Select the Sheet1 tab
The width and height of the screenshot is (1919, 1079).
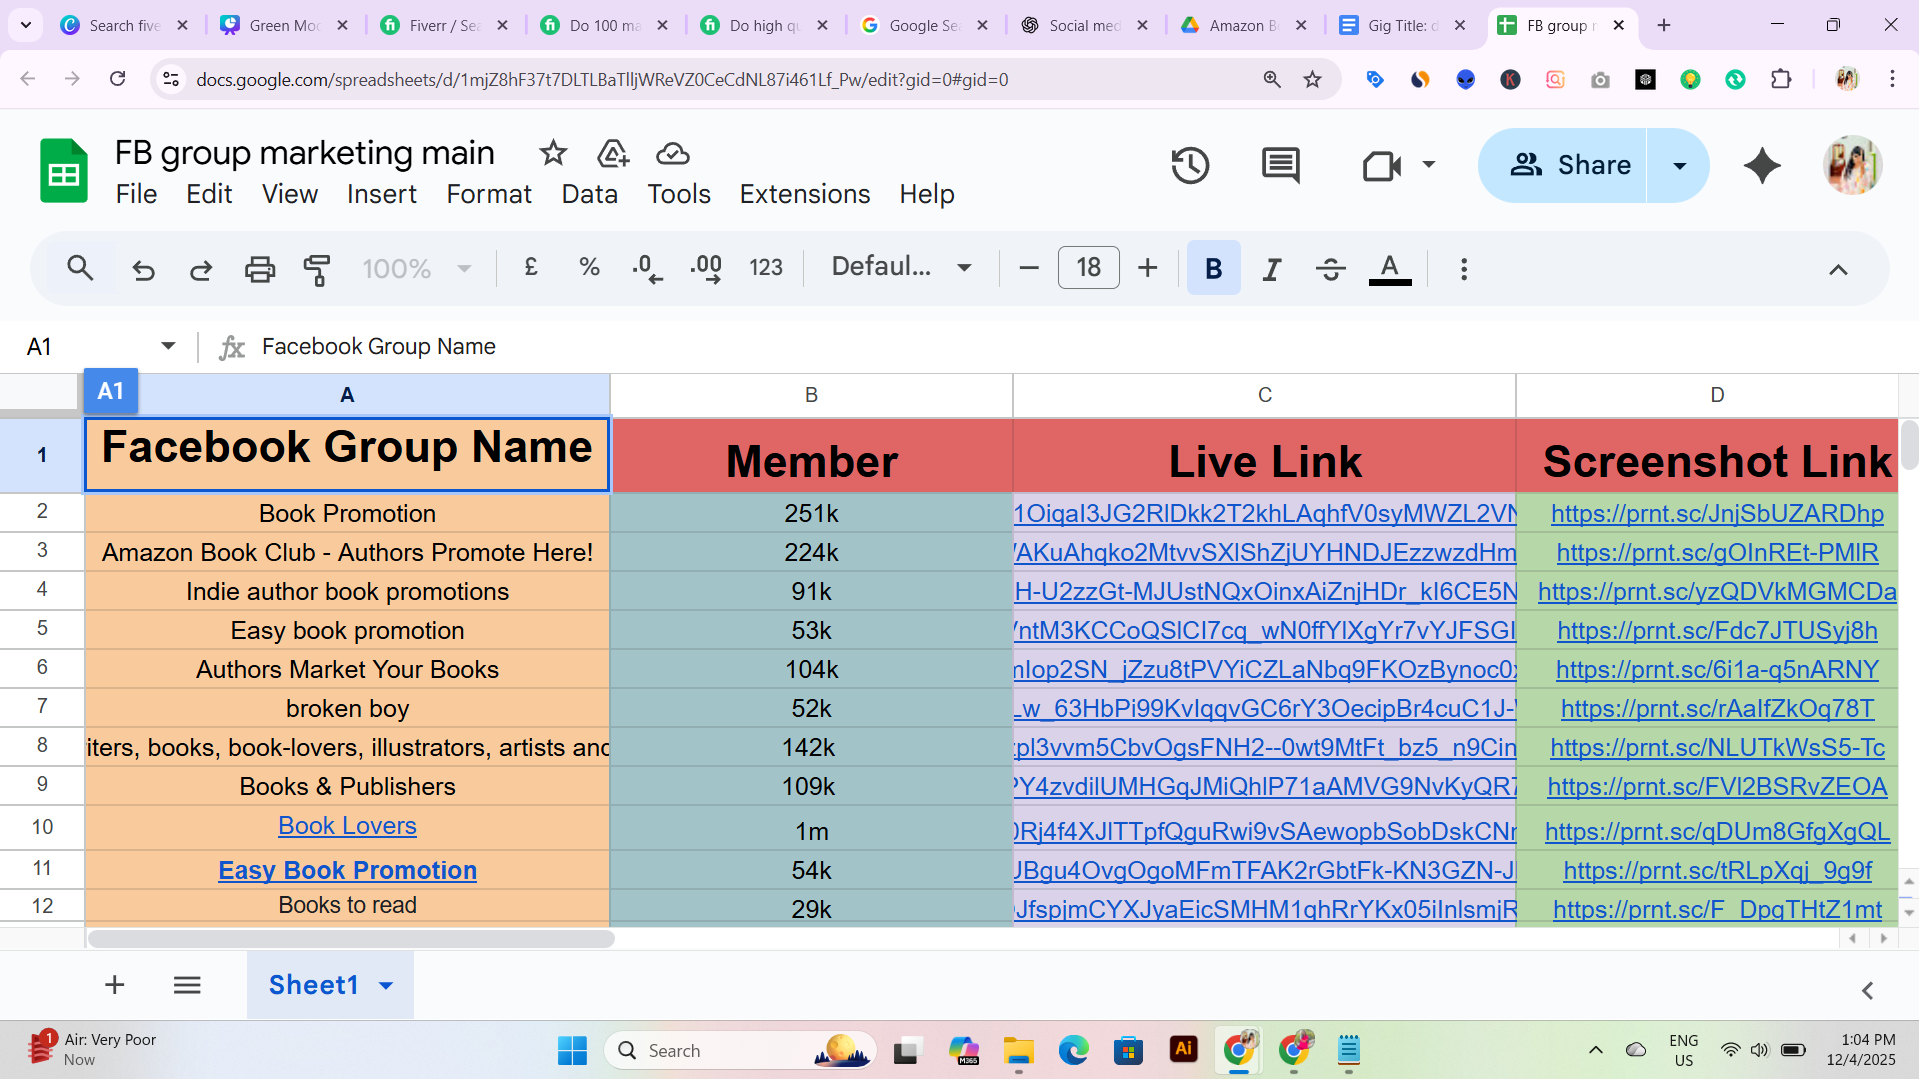313,985
